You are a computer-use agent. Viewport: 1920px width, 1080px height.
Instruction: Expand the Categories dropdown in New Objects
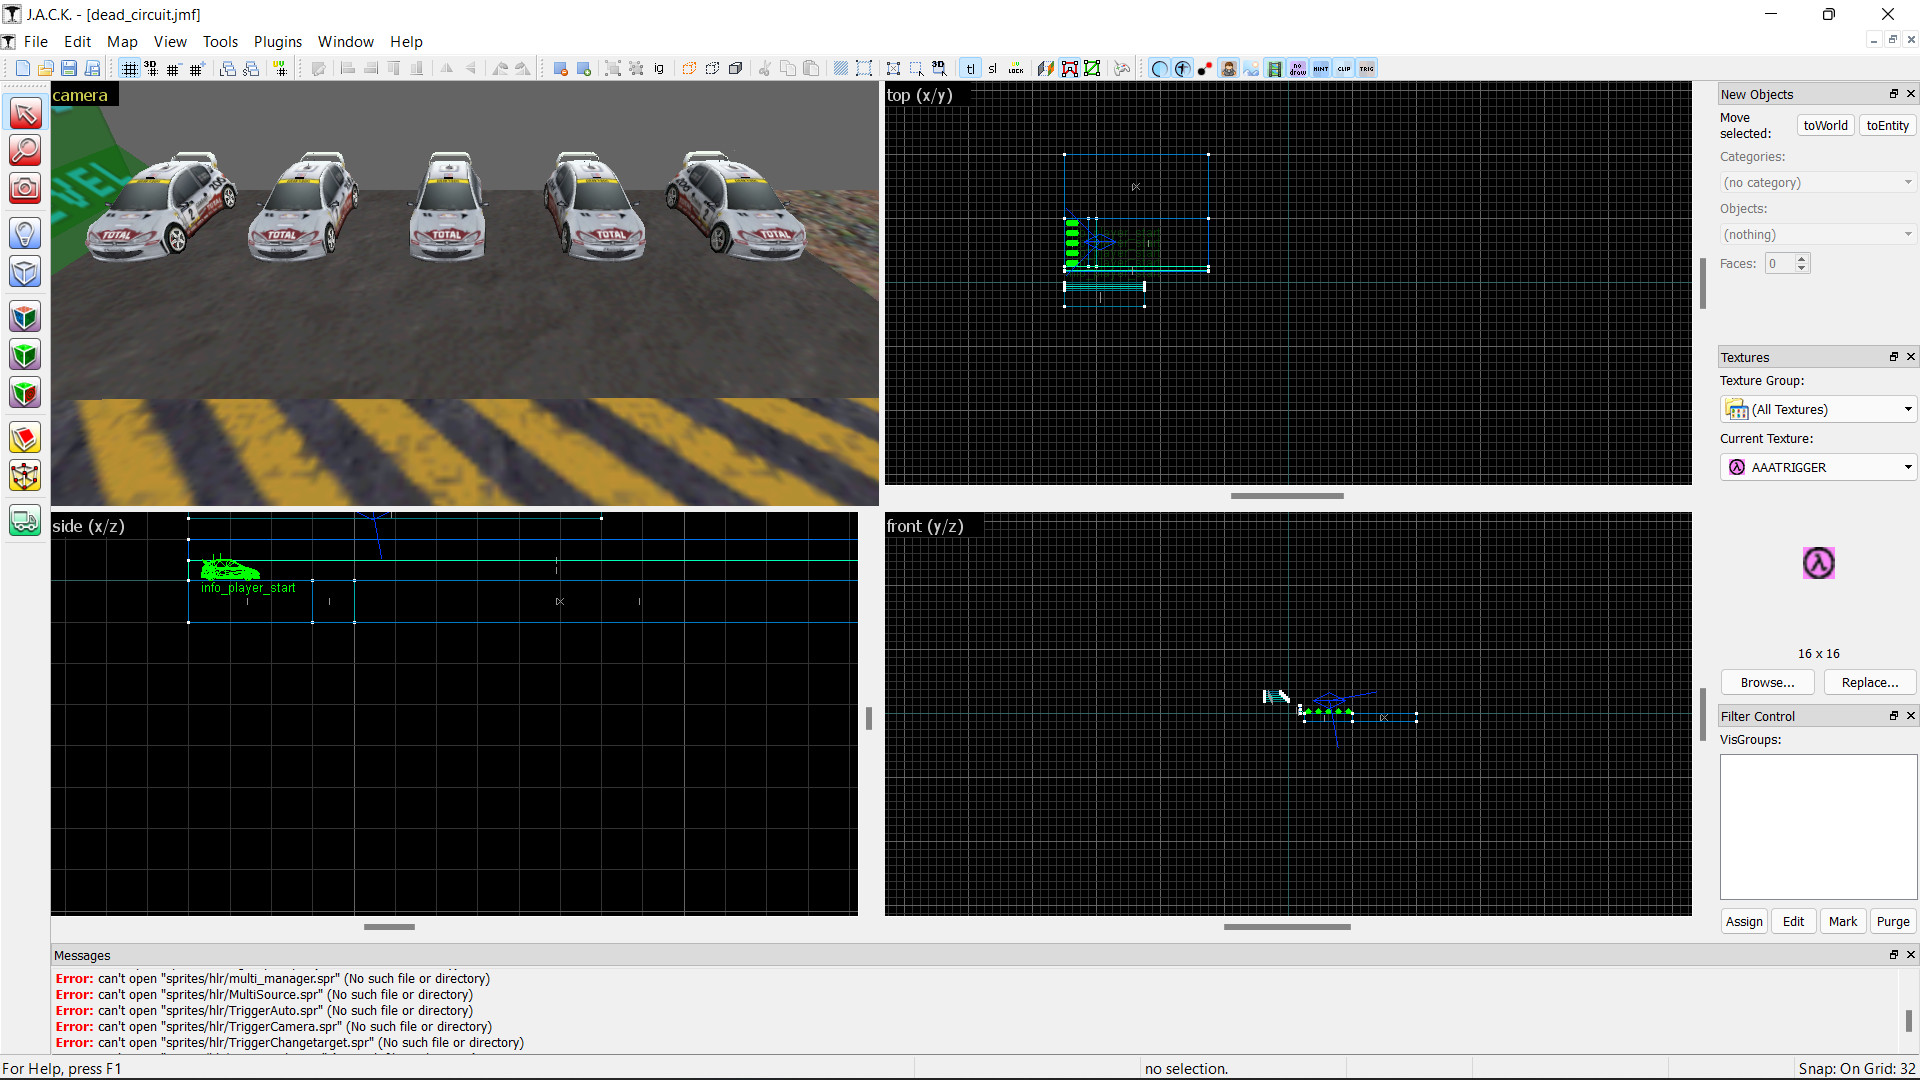(x=1906, y=182)
